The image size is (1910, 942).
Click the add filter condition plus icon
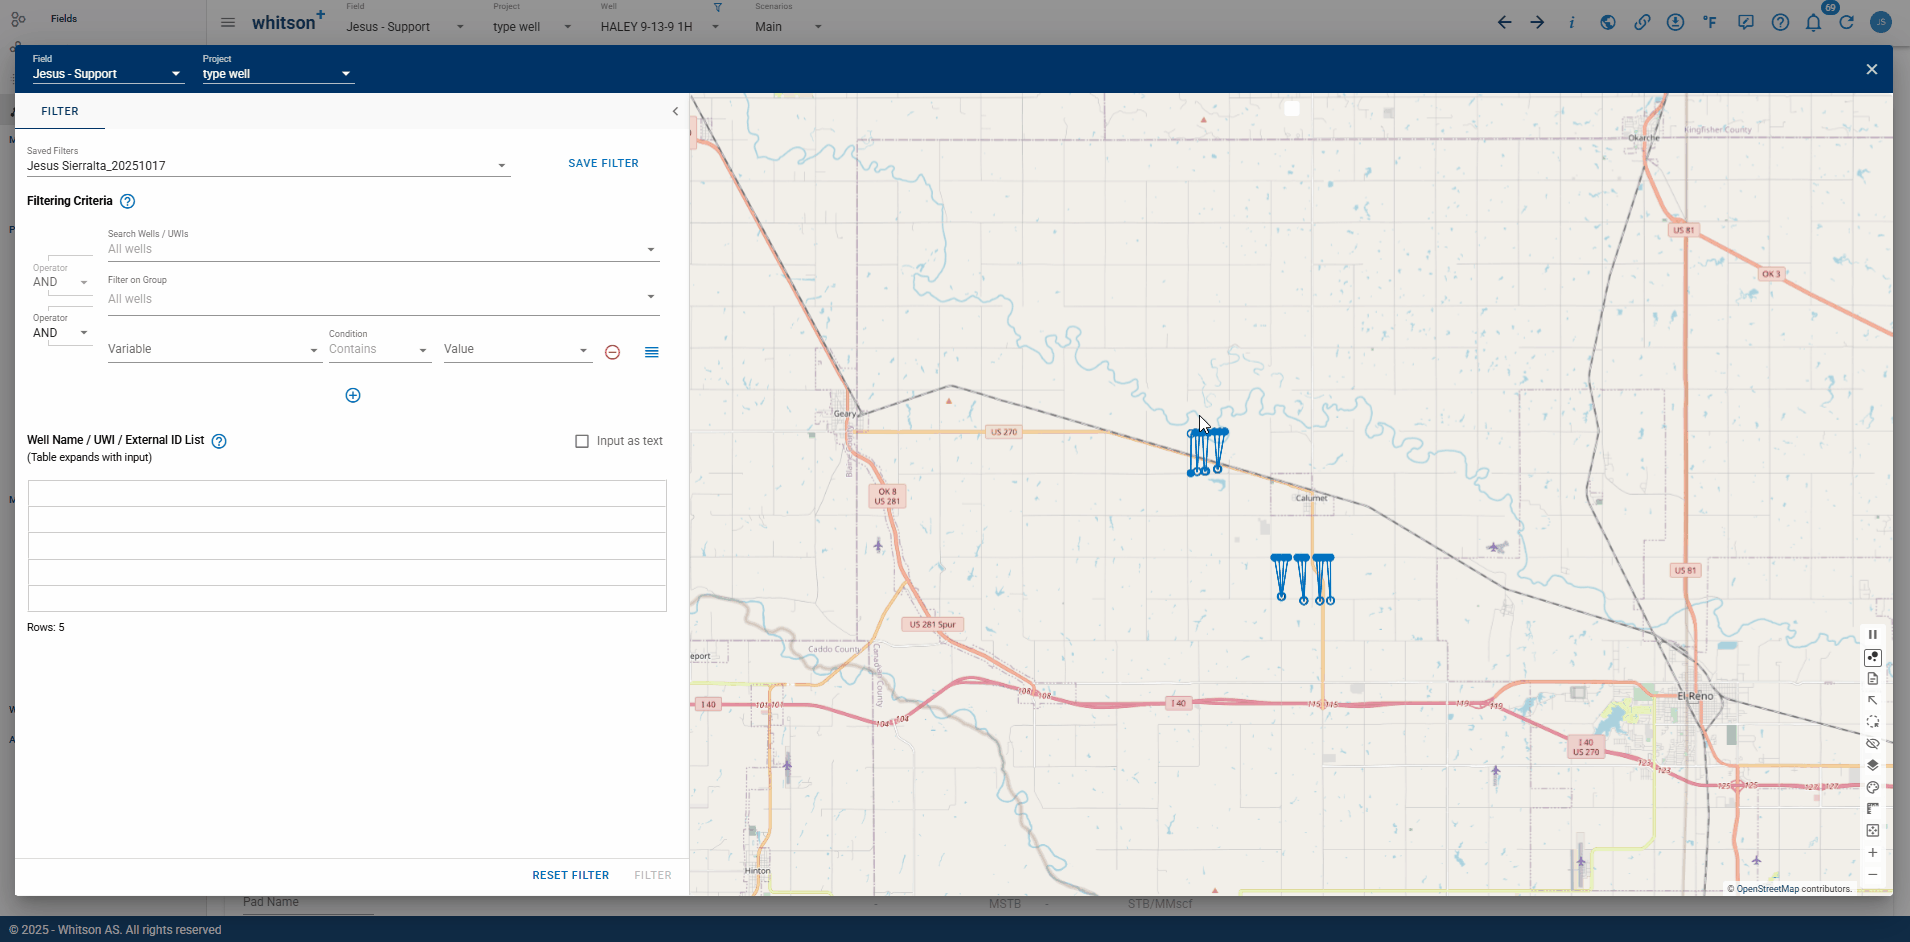(x=353, y=395)
